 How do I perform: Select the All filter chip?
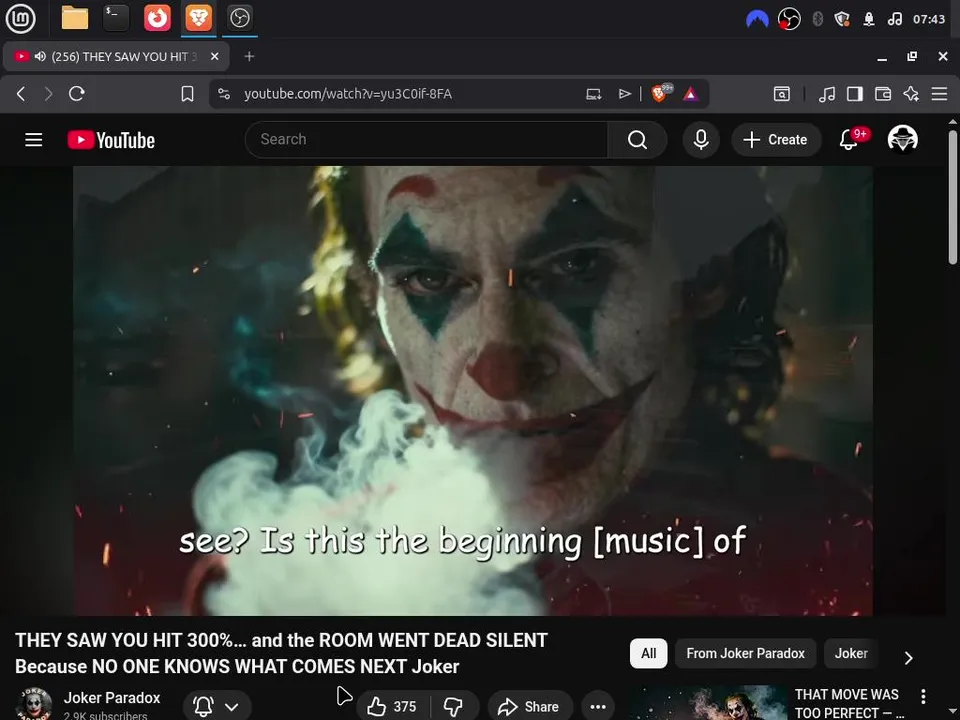click(x=648, y=653)
